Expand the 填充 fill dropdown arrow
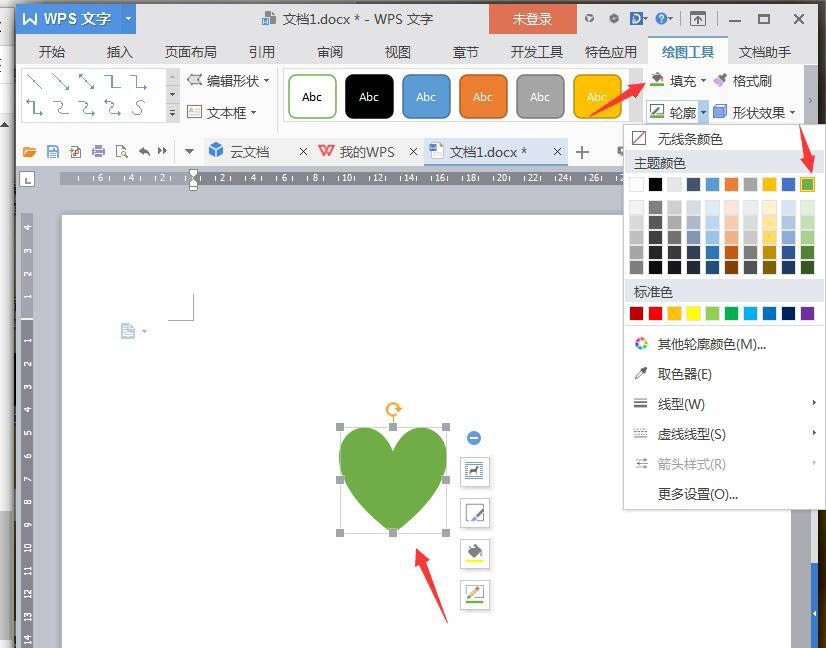The image size is (826, 648). (x=703, y=81)
